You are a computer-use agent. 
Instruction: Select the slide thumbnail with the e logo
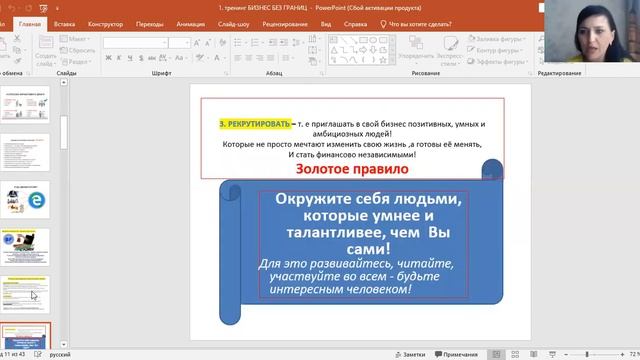coord(25,200)
